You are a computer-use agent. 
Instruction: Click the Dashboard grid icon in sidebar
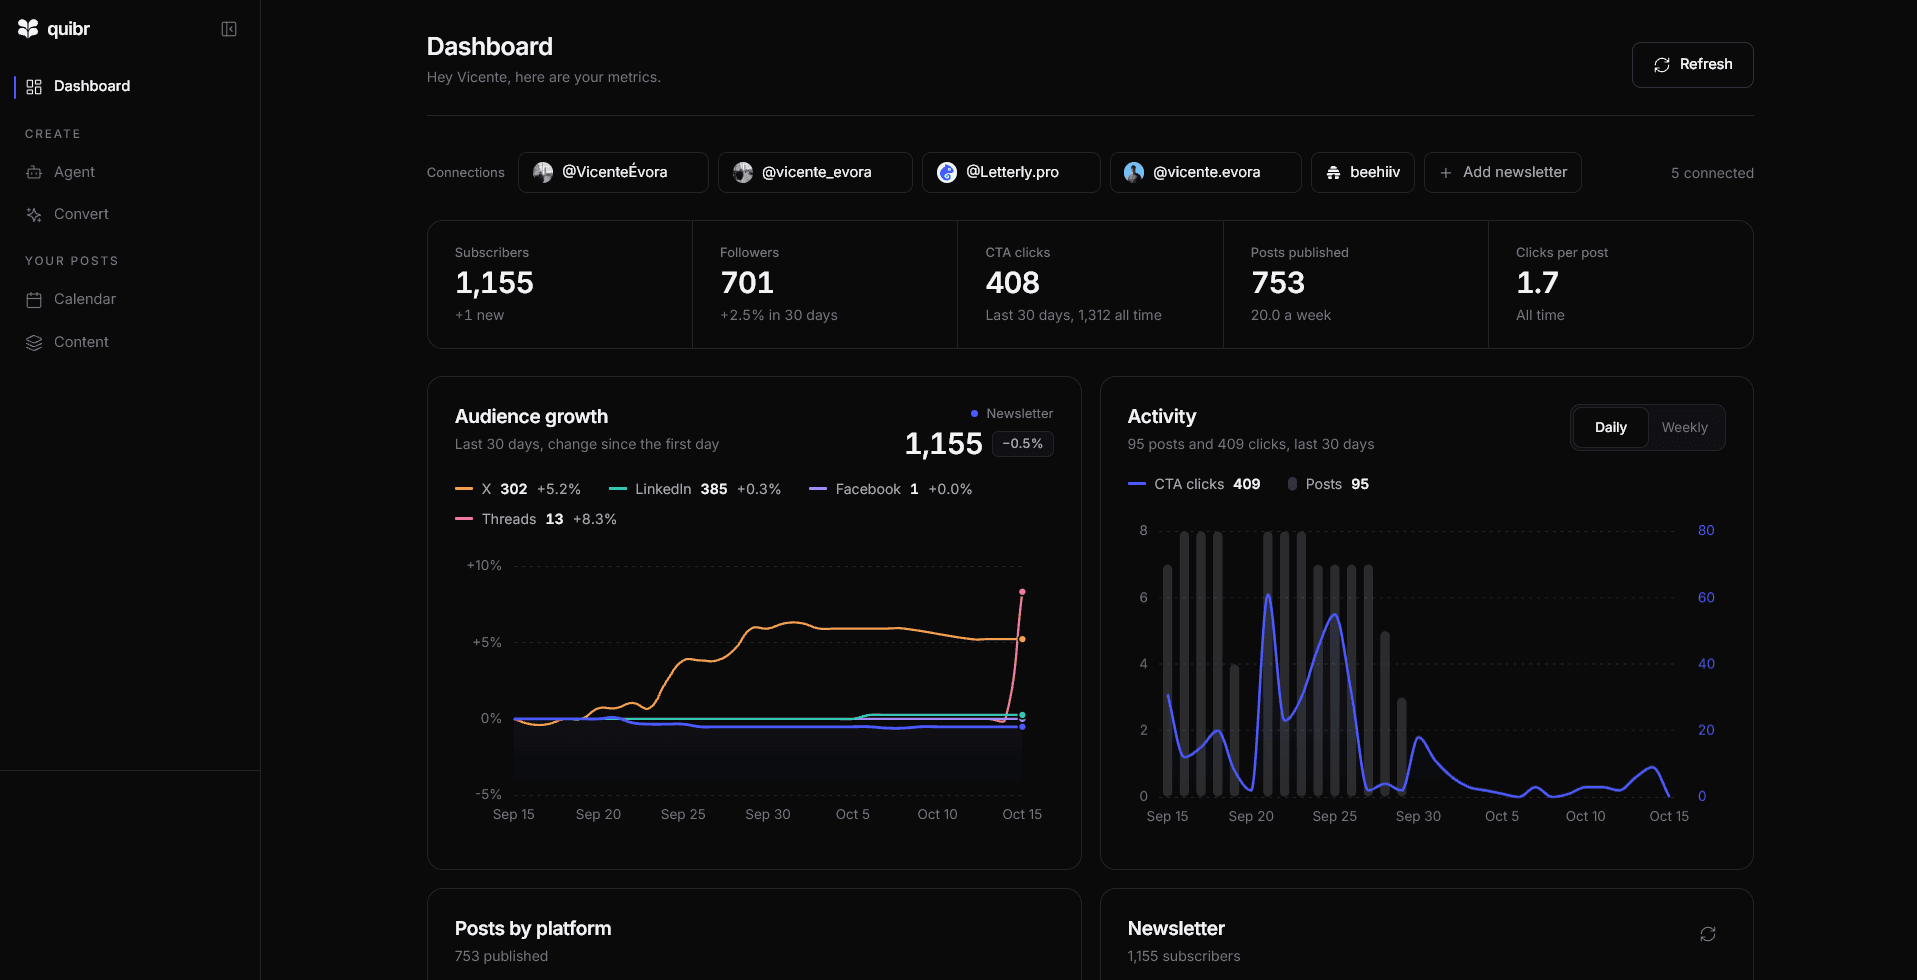(x=34, y=87)
